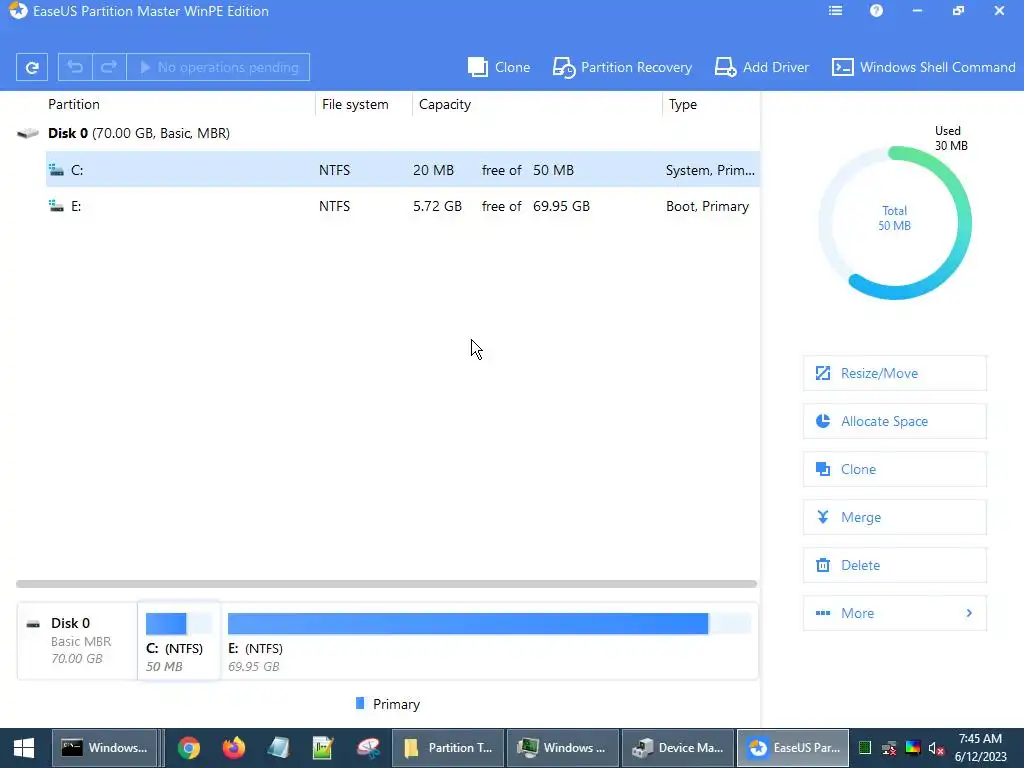Switch to the command prompt Windows taskbar item
The height and width of the screenshot is (768, 1024).
click(104, 748)
